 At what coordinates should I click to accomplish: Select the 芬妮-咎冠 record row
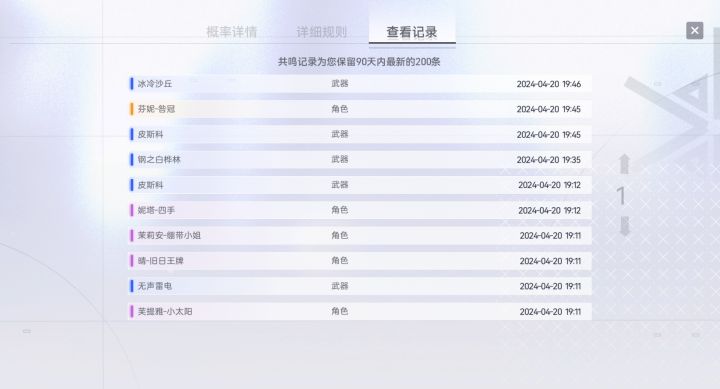click(x=360, y=109)
